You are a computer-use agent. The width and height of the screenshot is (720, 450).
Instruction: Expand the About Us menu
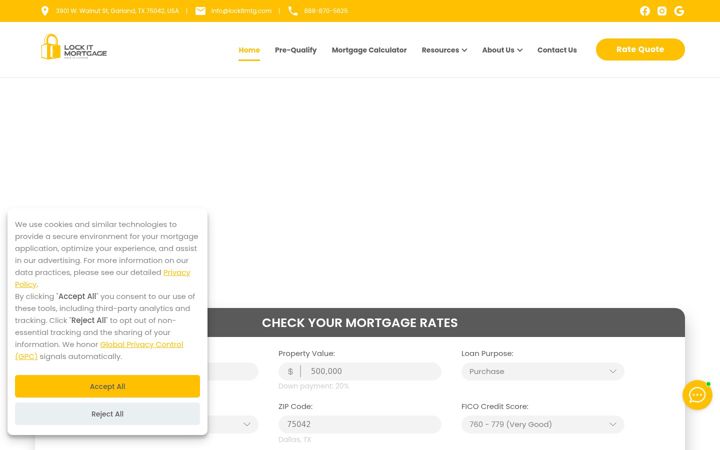(502, 50)
